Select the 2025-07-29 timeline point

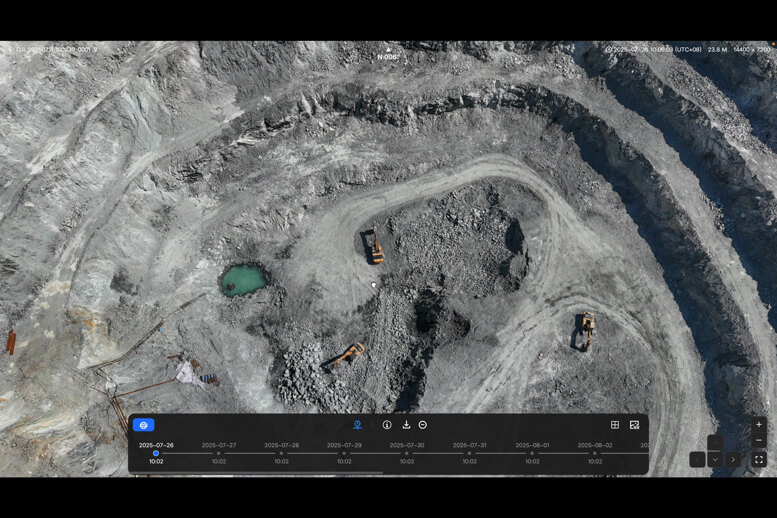coord(344,453)
